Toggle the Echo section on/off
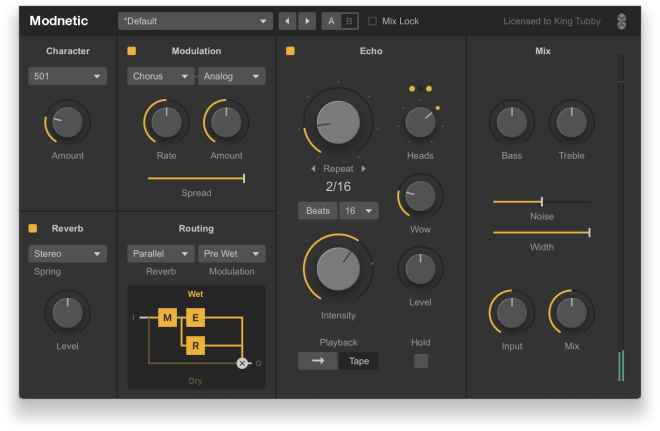 click(x=290, y=51)
